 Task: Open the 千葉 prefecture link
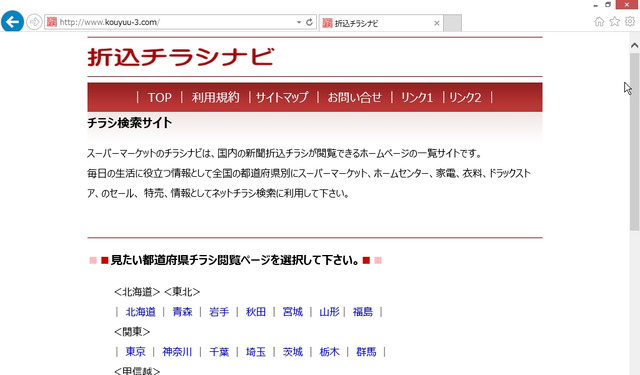click(219, 352)
